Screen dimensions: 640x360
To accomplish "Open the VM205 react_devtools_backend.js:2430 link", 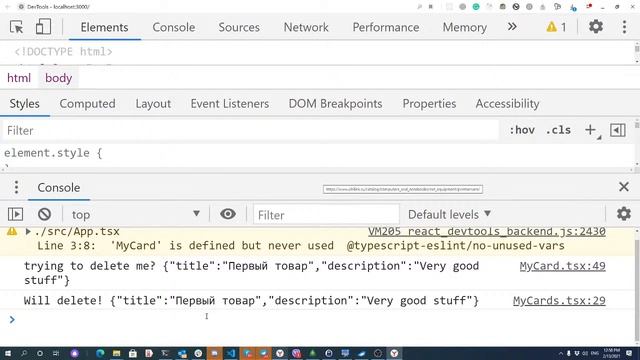I will (487, 231).
